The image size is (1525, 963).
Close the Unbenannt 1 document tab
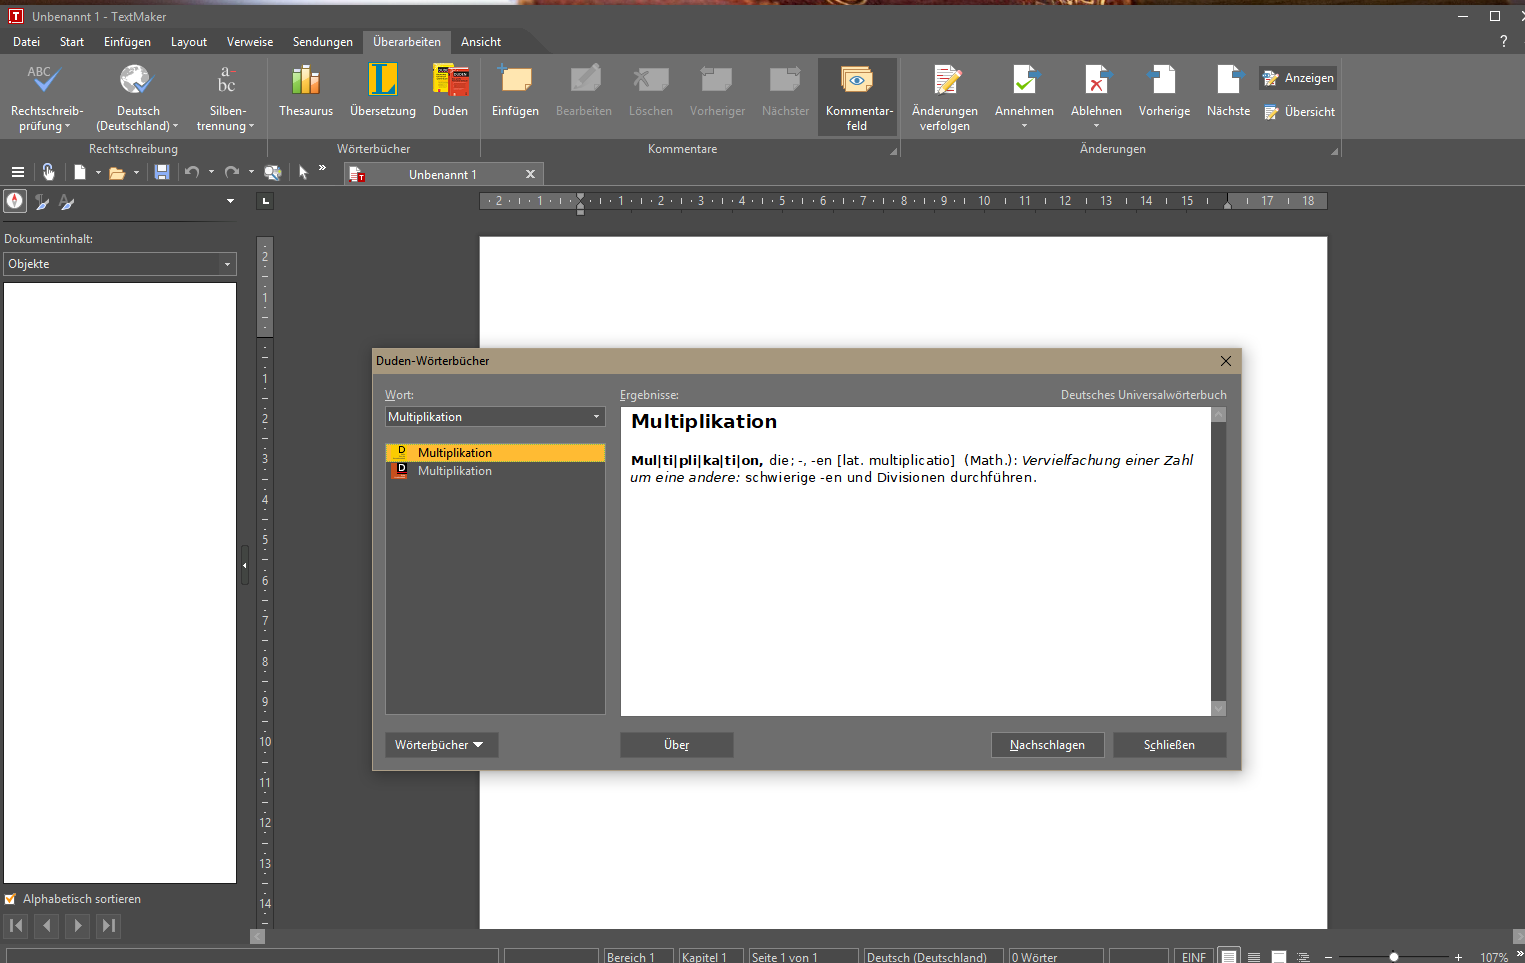(531, 174)
